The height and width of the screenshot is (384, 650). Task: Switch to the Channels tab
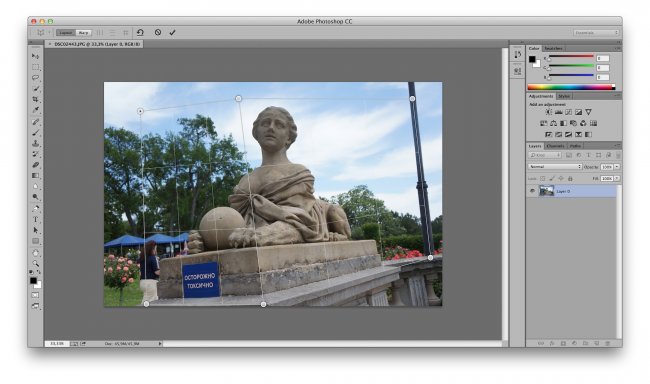[x=555, y=146]
